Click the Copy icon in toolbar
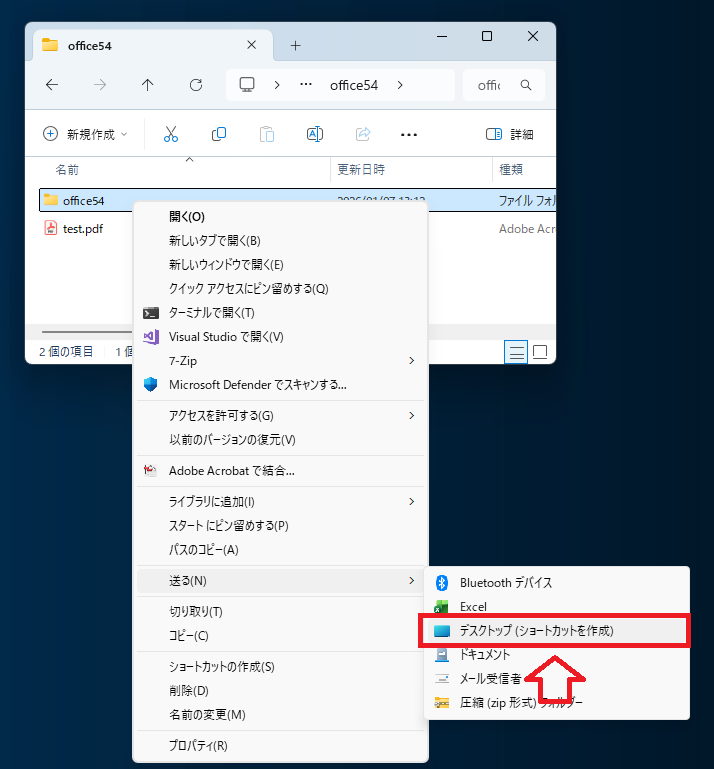This screenshot has height=769, width=714. (219, 134)
